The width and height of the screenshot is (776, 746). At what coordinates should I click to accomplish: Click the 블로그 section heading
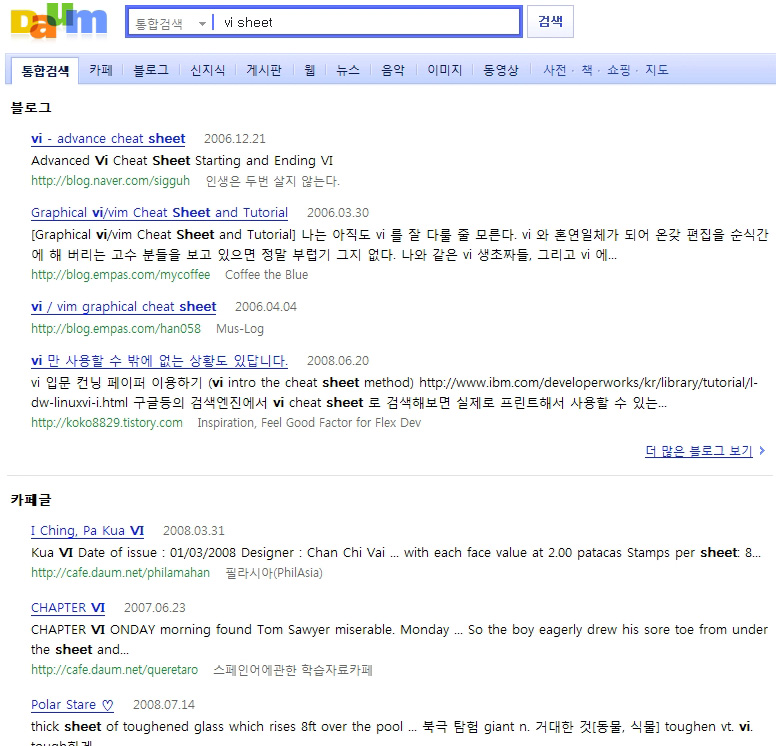pyautogui.click(x=31, y=107)
